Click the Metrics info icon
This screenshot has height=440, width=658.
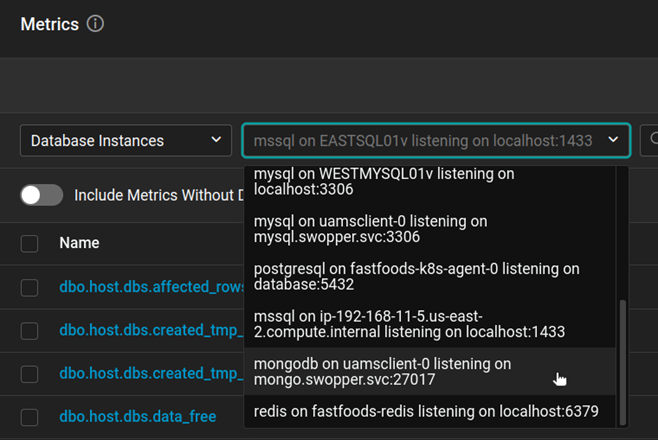[95, 24]
